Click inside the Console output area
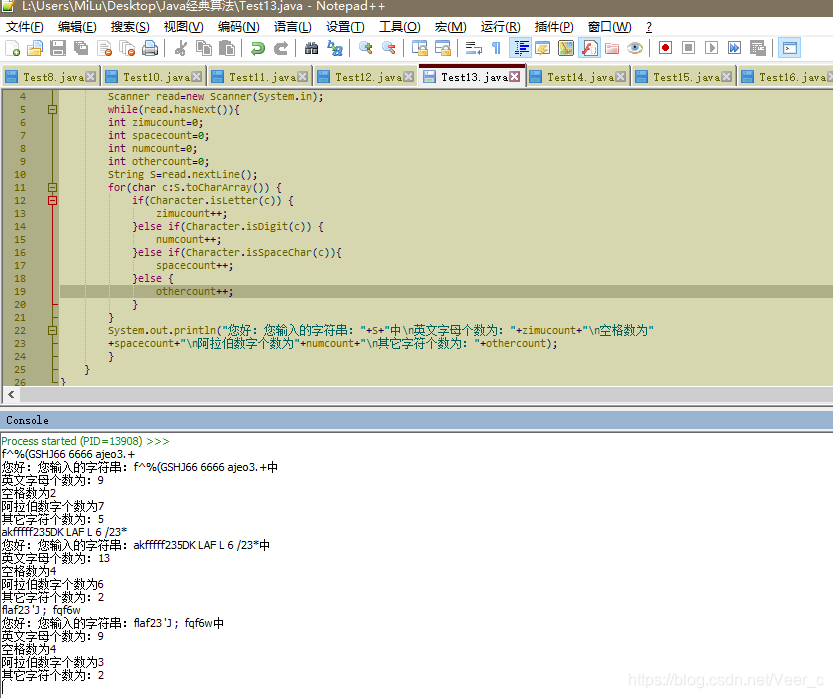 416,565
